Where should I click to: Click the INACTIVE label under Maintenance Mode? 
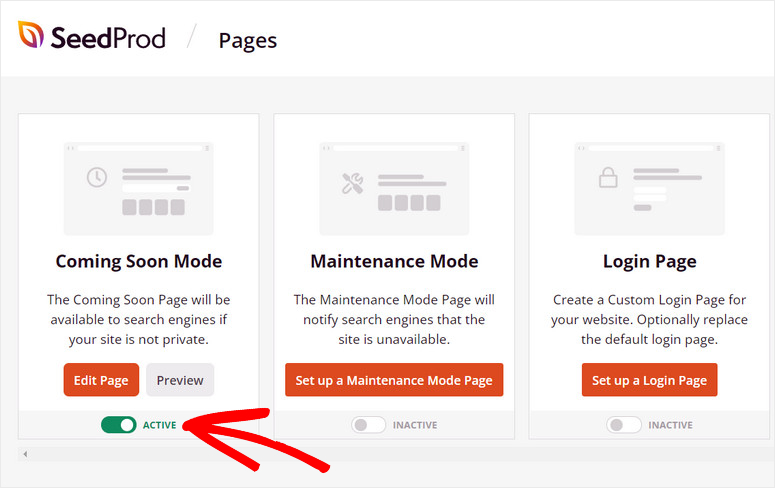[x=415, y=425]
